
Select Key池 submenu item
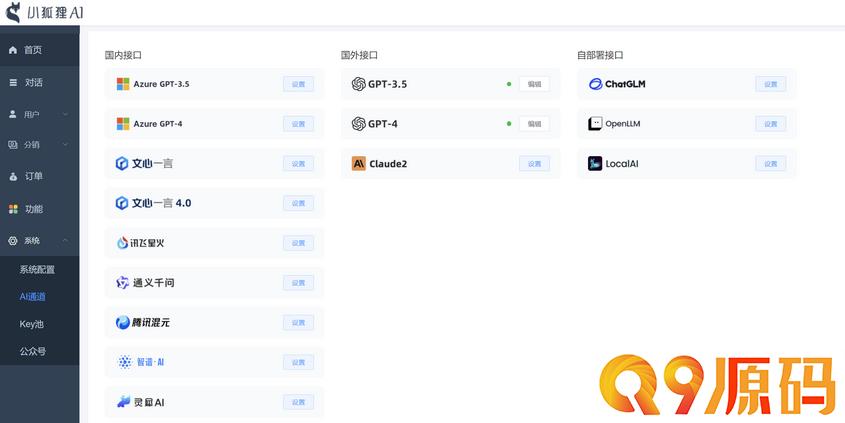[x=39, y=324]
